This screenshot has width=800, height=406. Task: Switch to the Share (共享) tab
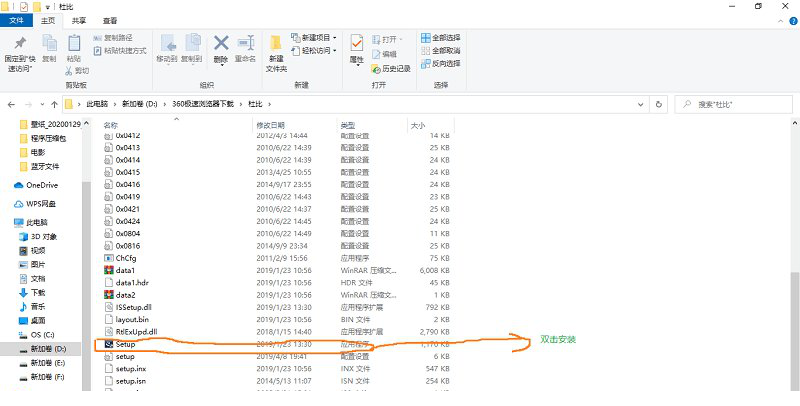[x=79, y=21]
